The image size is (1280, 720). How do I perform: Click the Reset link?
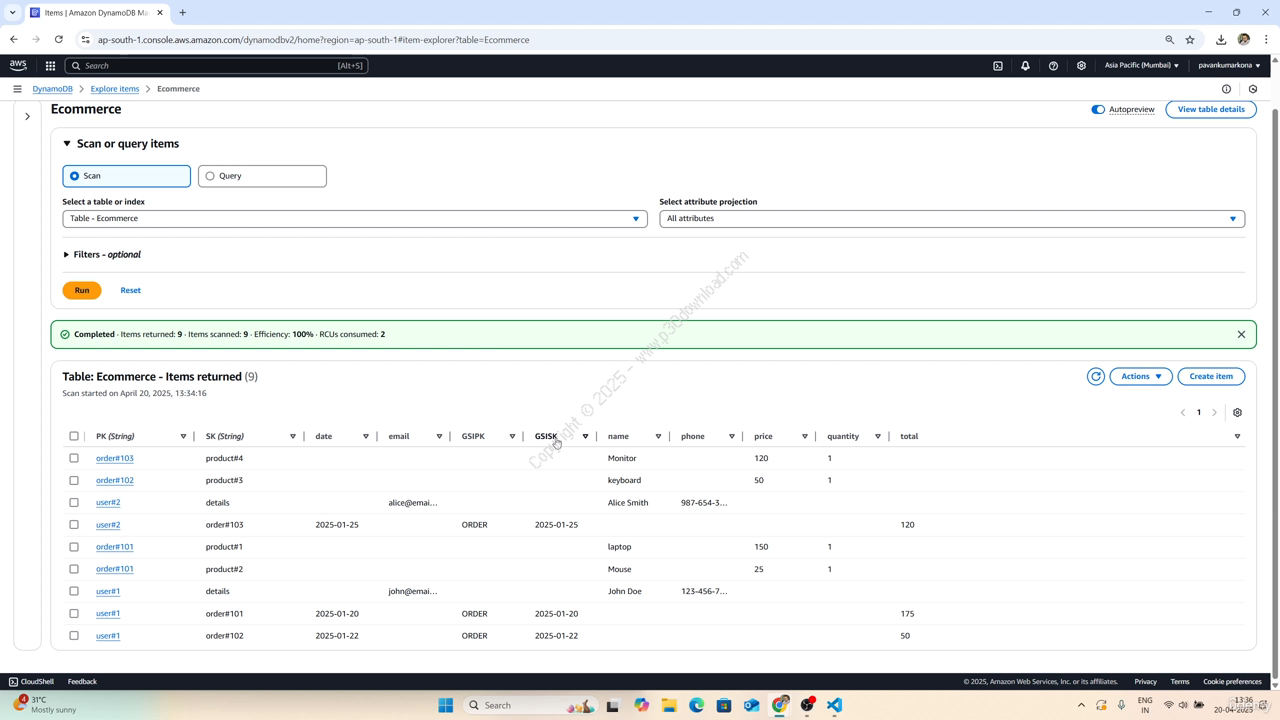point(130,290)
